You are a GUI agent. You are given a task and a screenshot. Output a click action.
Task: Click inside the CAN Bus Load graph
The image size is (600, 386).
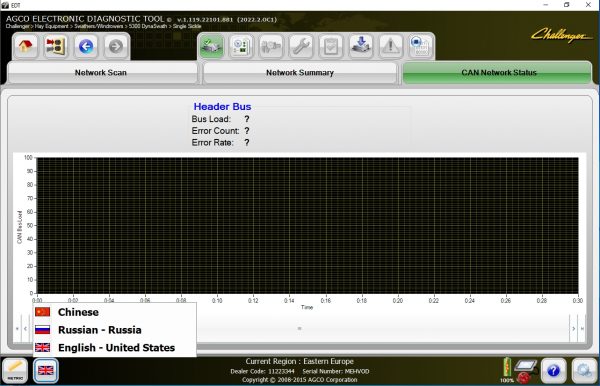coord(308,226)
